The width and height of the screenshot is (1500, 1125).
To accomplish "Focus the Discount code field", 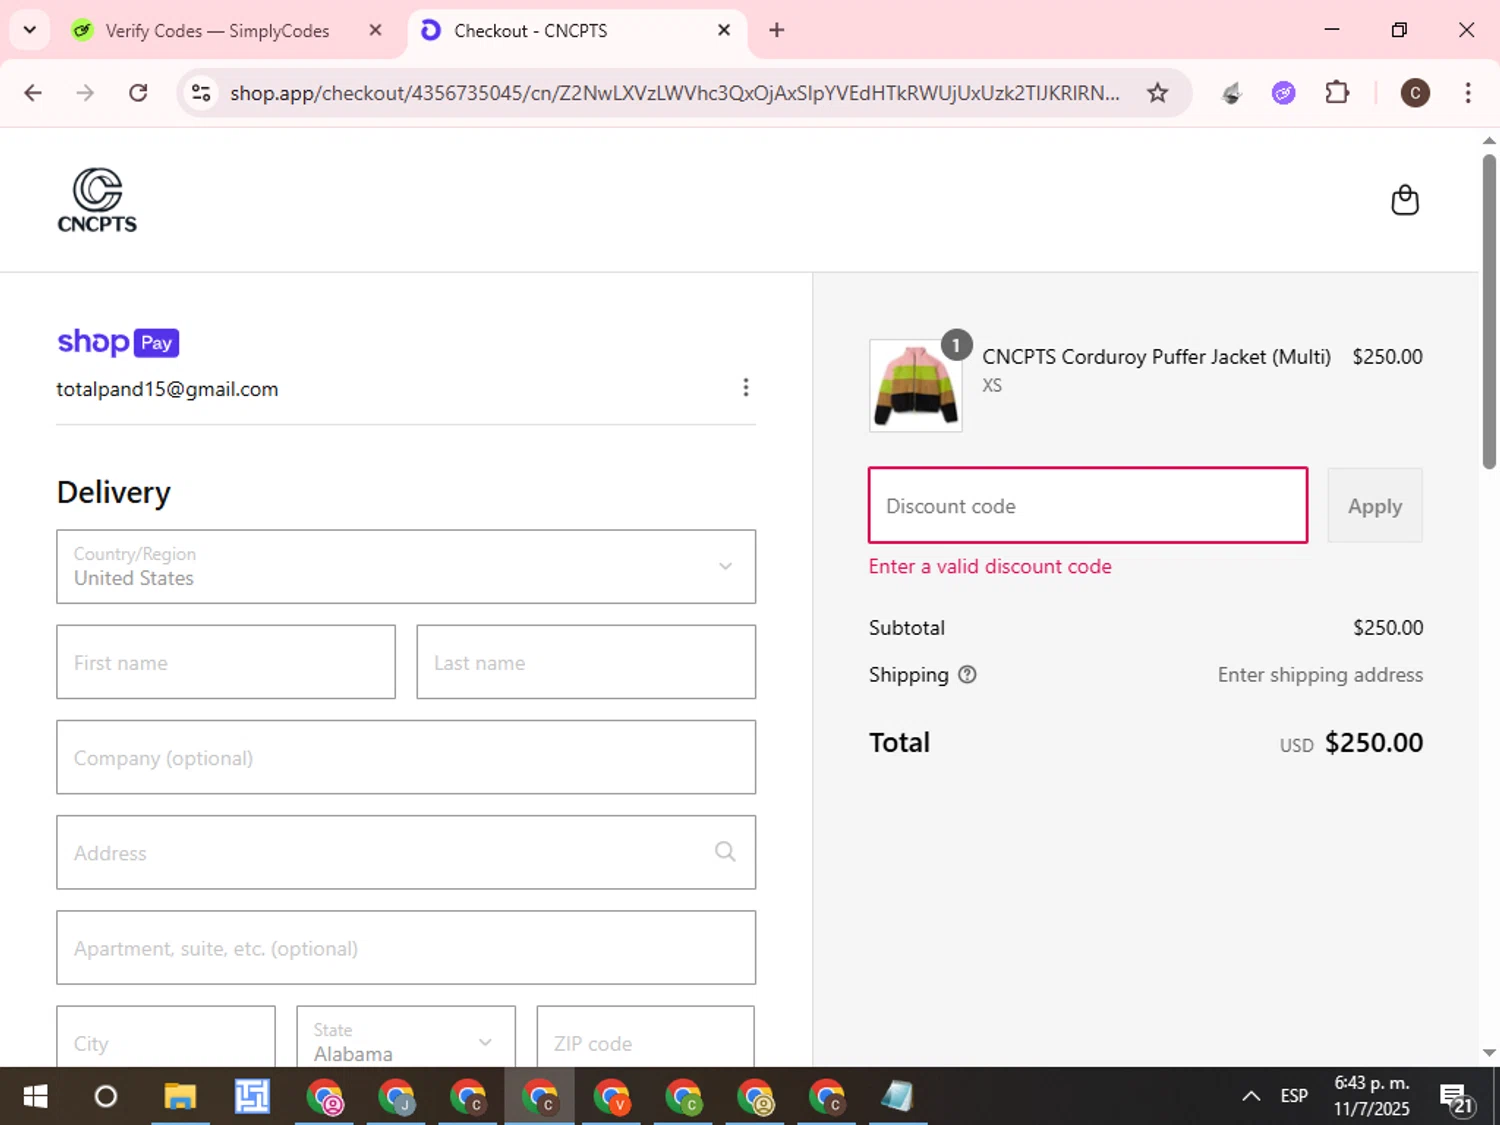I will click(x=1088, y=506).
